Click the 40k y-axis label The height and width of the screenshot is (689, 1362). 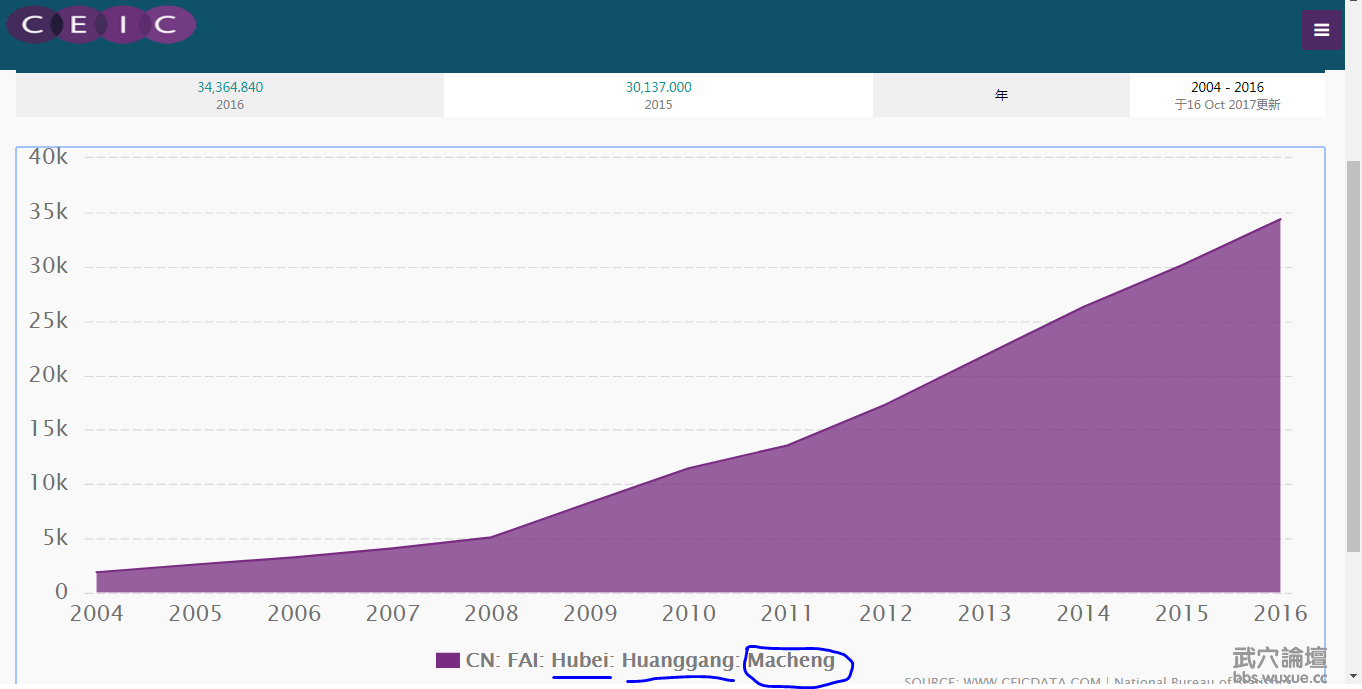[x=48, y=157]
